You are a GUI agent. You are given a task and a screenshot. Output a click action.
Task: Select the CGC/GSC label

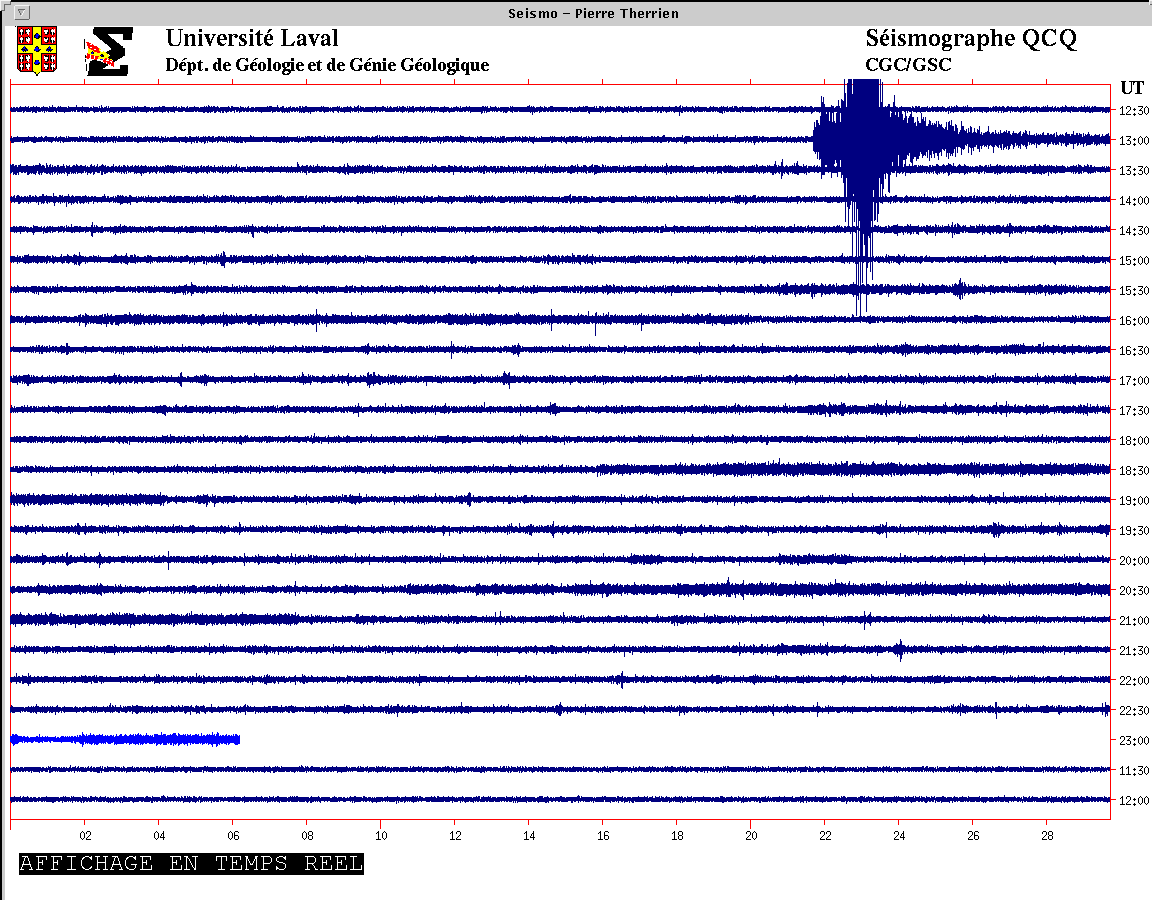click(x=908, y=65)
